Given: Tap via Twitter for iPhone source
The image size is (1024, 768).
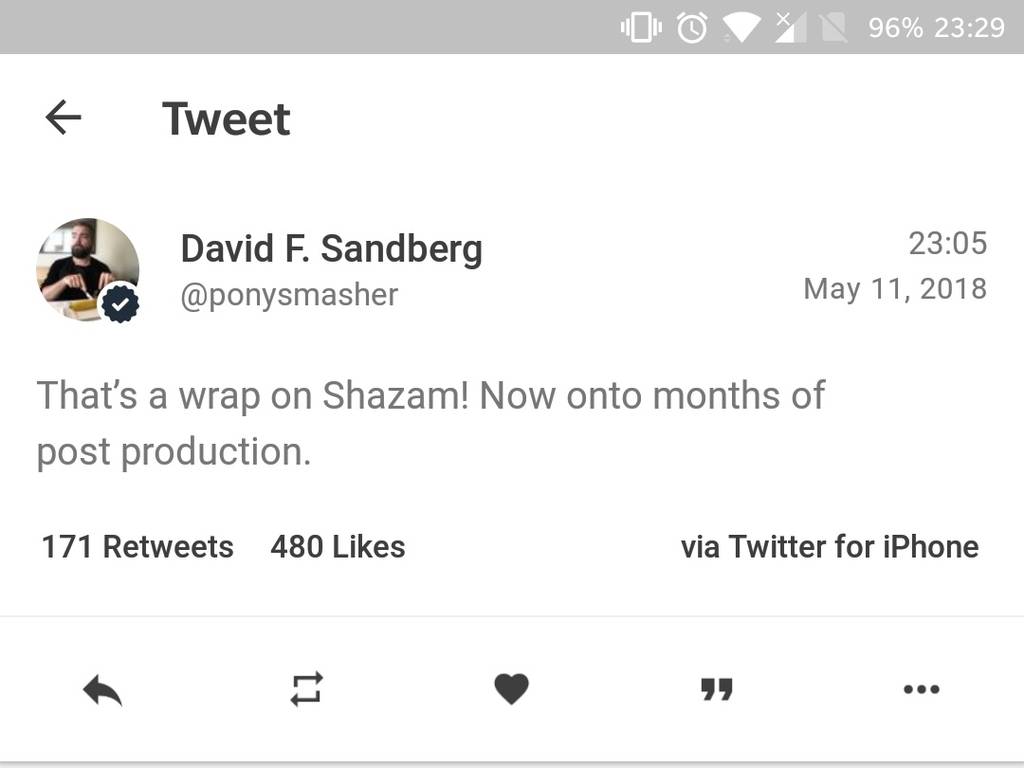Looking at the screenshot, I should [x=829, y=547].
